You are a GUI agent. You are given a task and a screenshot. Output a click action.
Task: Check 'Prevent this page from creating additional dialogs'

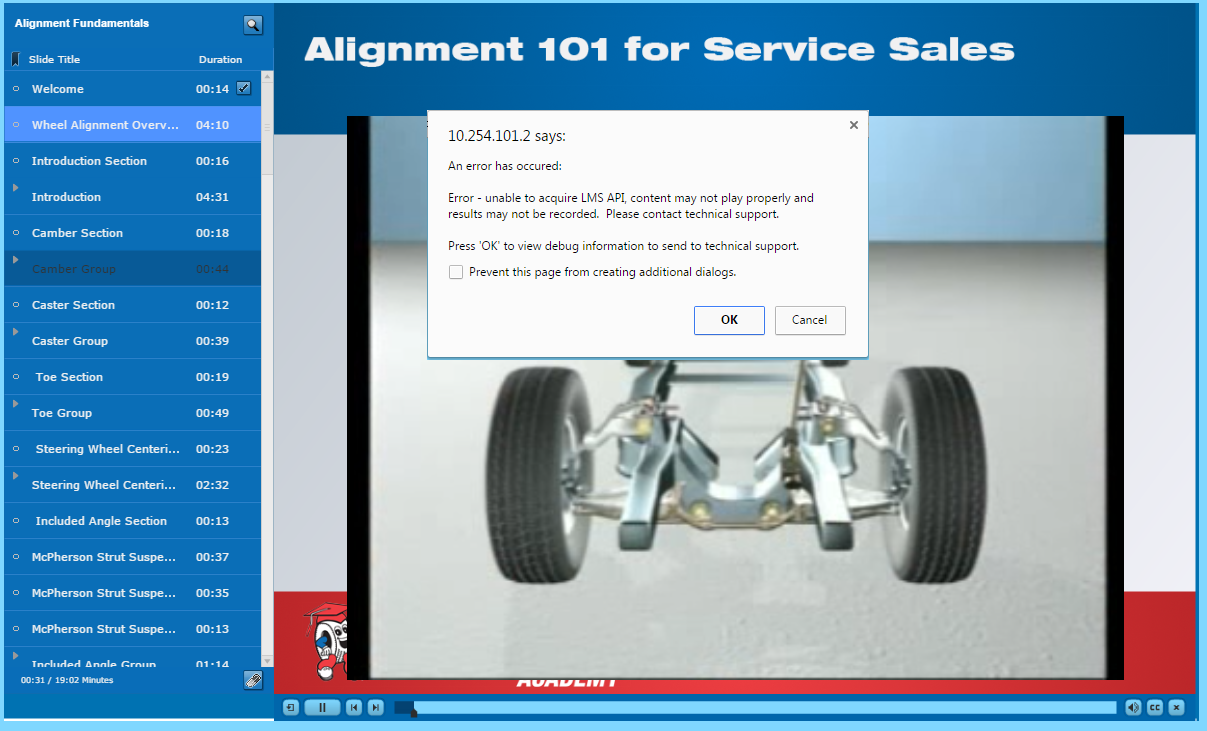456,272
